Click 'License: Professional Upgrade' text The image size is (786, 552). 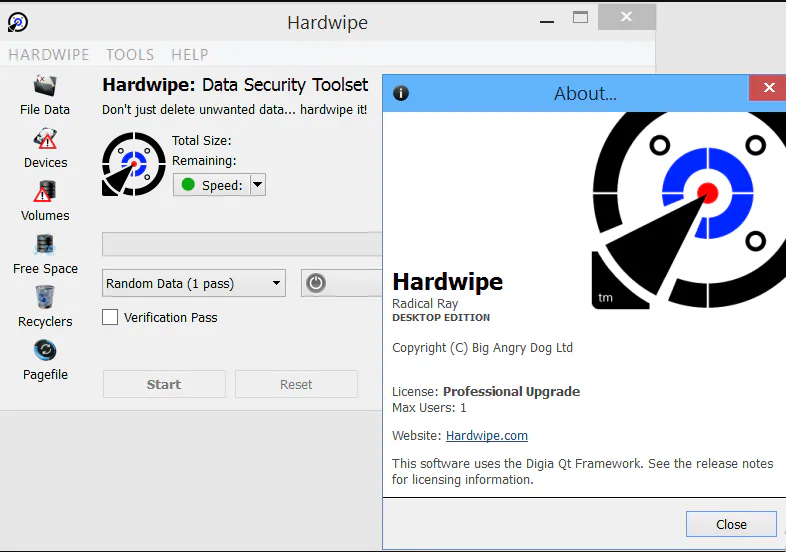(x=486, y=392)
